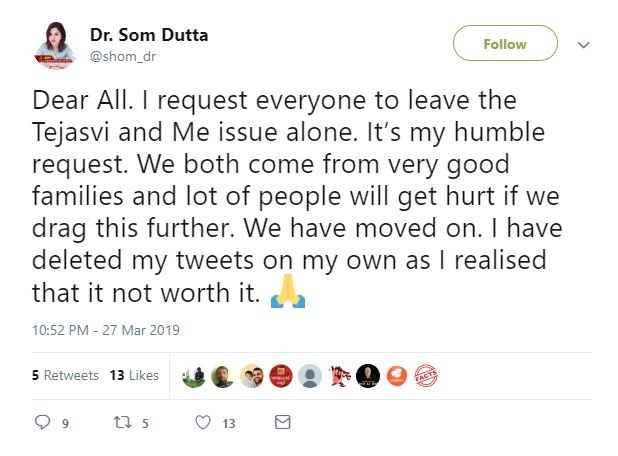The height and width of the screenshot is (456, 618).
Task: Open the black circular liker avatar
Action: pyautogui.click(x=368, y=375)
